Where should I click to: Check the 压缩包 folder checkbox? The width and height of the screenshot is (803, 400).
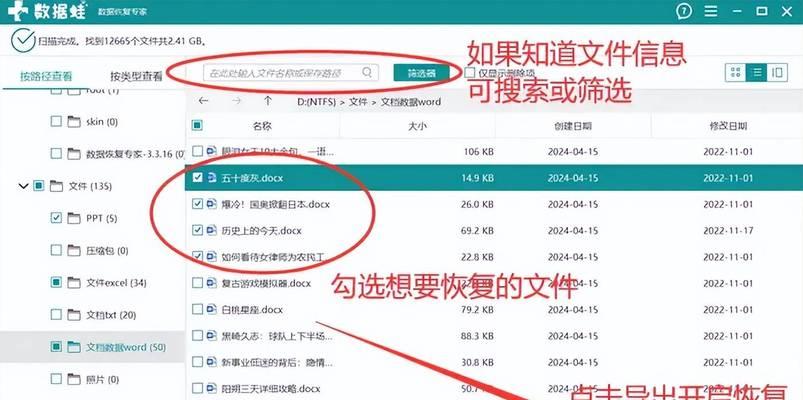(56, 251)
